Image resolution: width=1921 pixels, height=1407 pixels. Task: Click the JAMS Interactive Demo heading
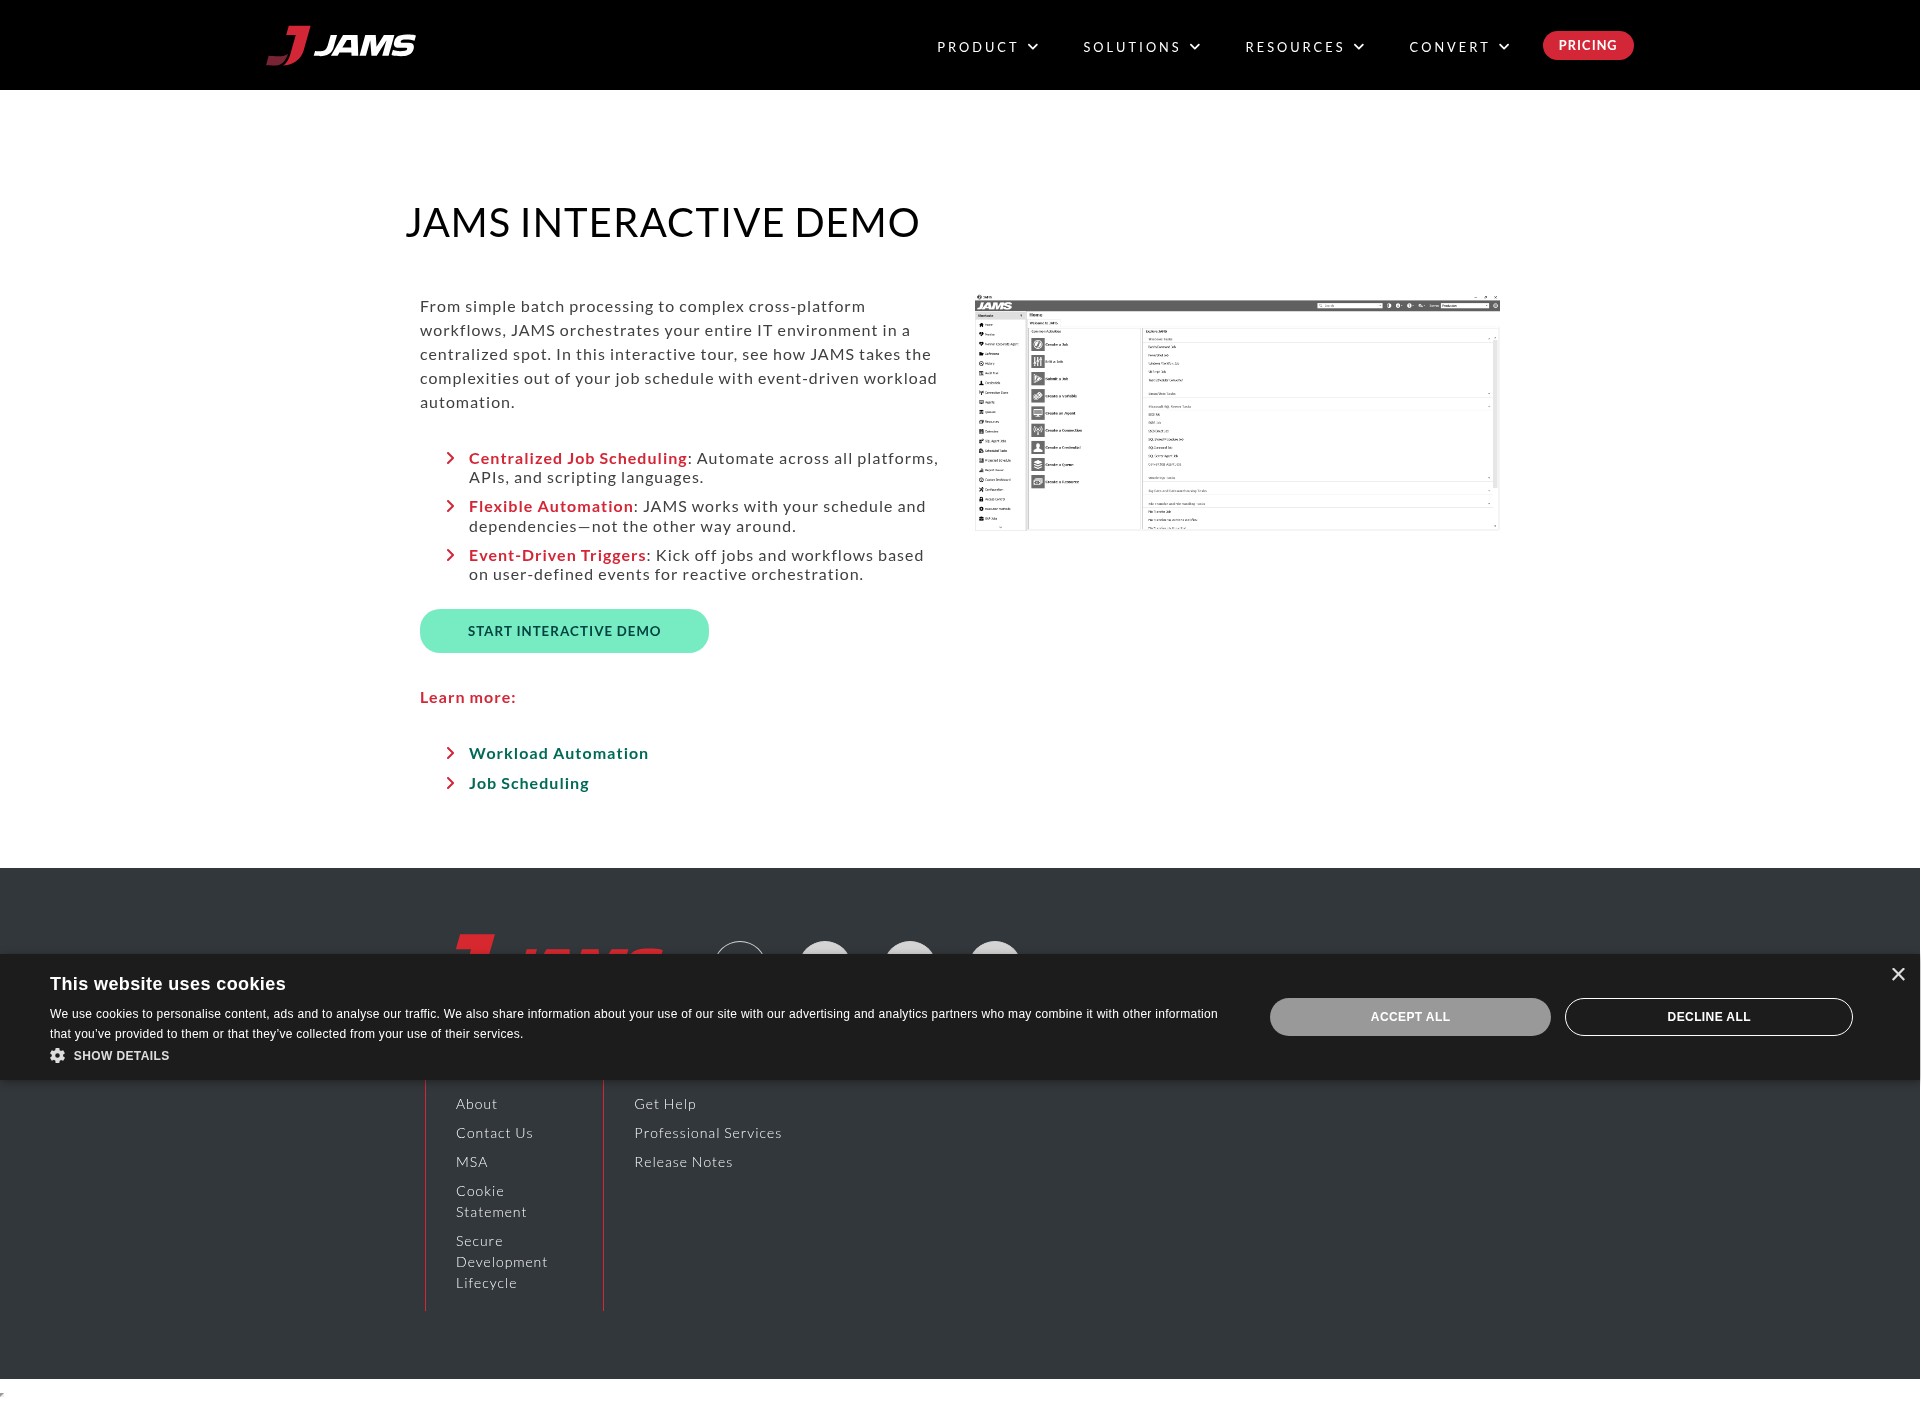662,222
